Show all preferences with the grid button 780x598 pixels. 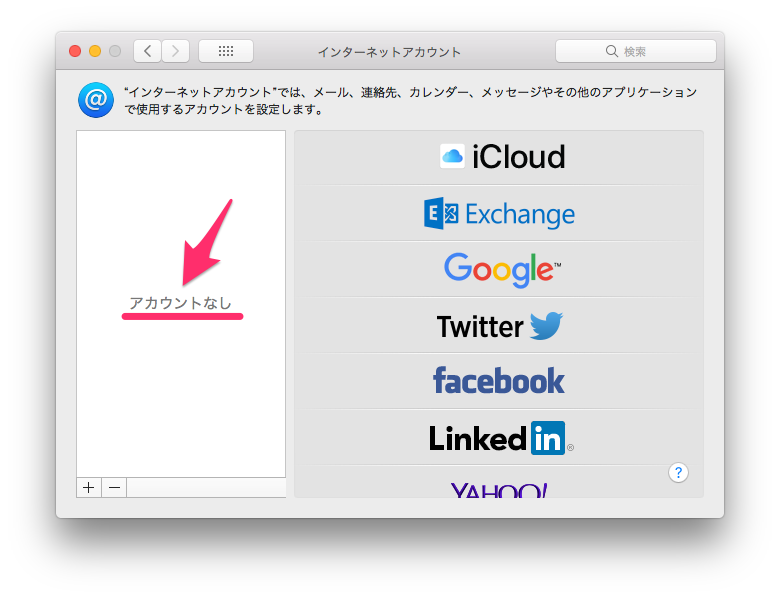[x=226, y=51]
